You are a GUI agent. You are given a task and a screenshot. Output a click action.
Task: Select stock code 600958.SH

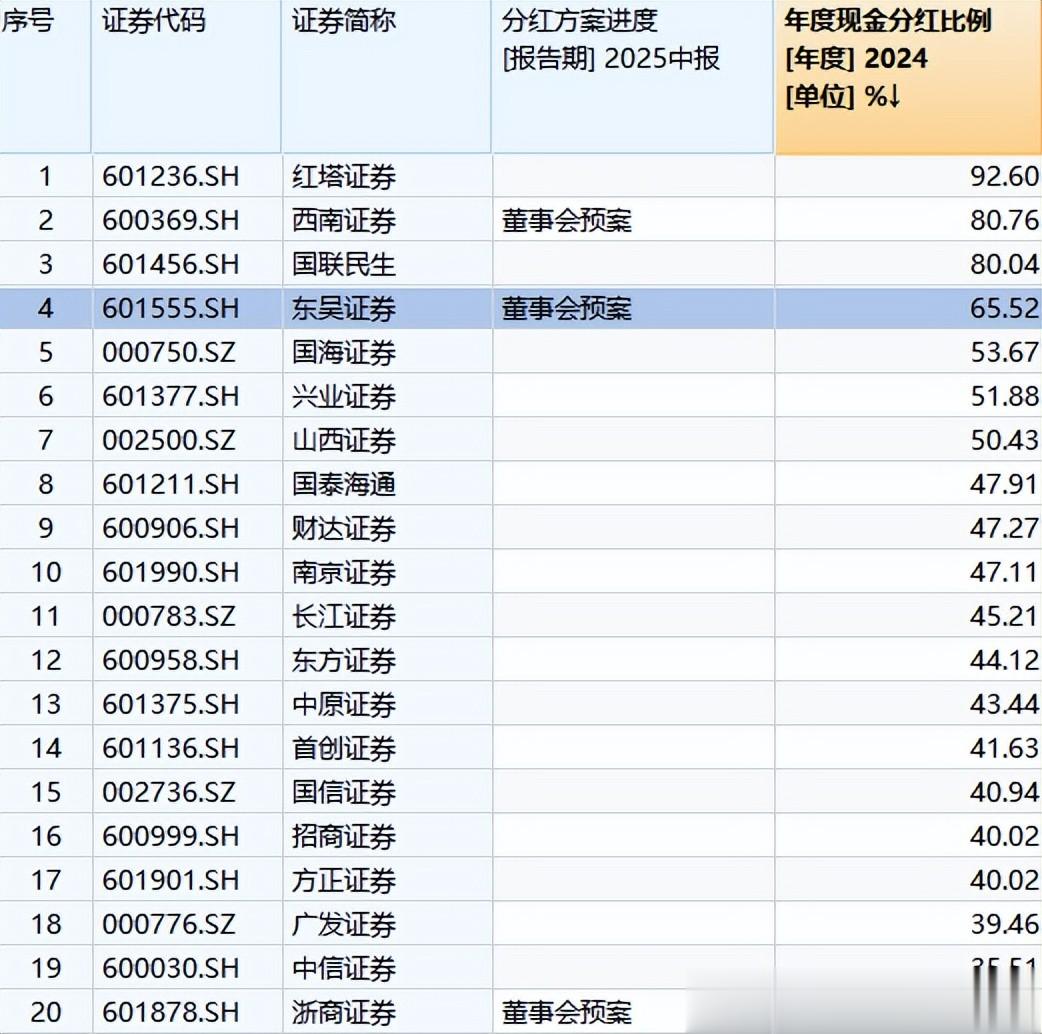[x=171, y=660]
